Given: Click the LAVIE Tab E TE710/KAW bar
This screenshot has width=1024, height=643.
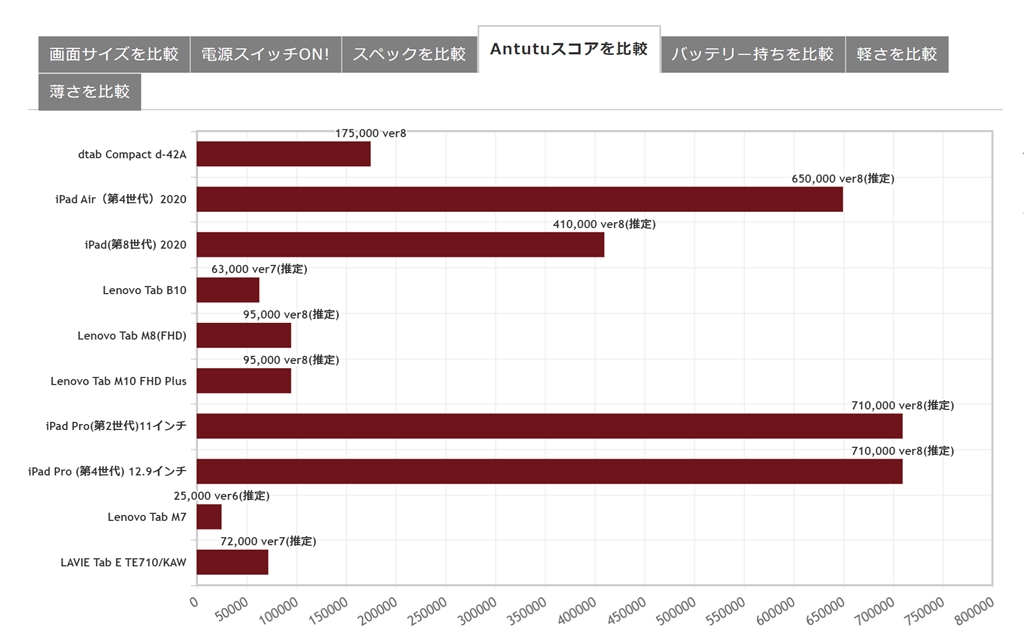Looking at the screenshot, I should tap(232, 562).
